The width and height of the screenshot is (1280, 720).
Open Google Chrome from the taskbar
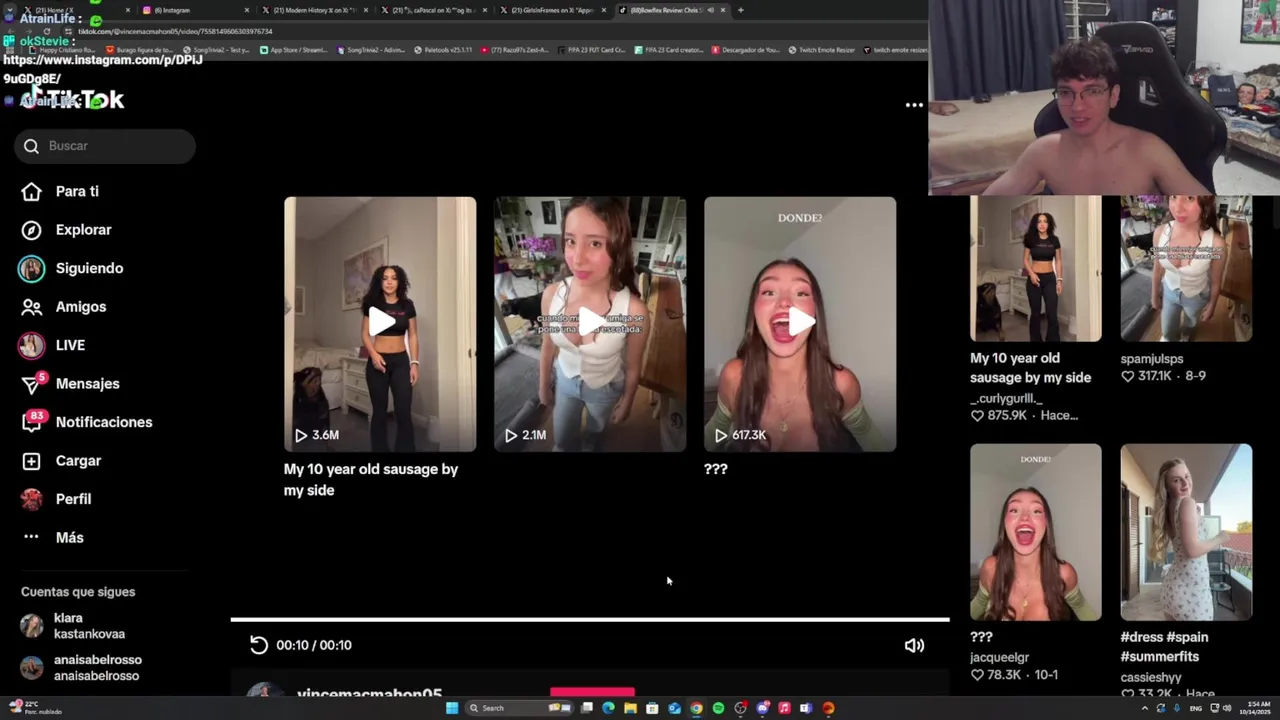[696, 708]
